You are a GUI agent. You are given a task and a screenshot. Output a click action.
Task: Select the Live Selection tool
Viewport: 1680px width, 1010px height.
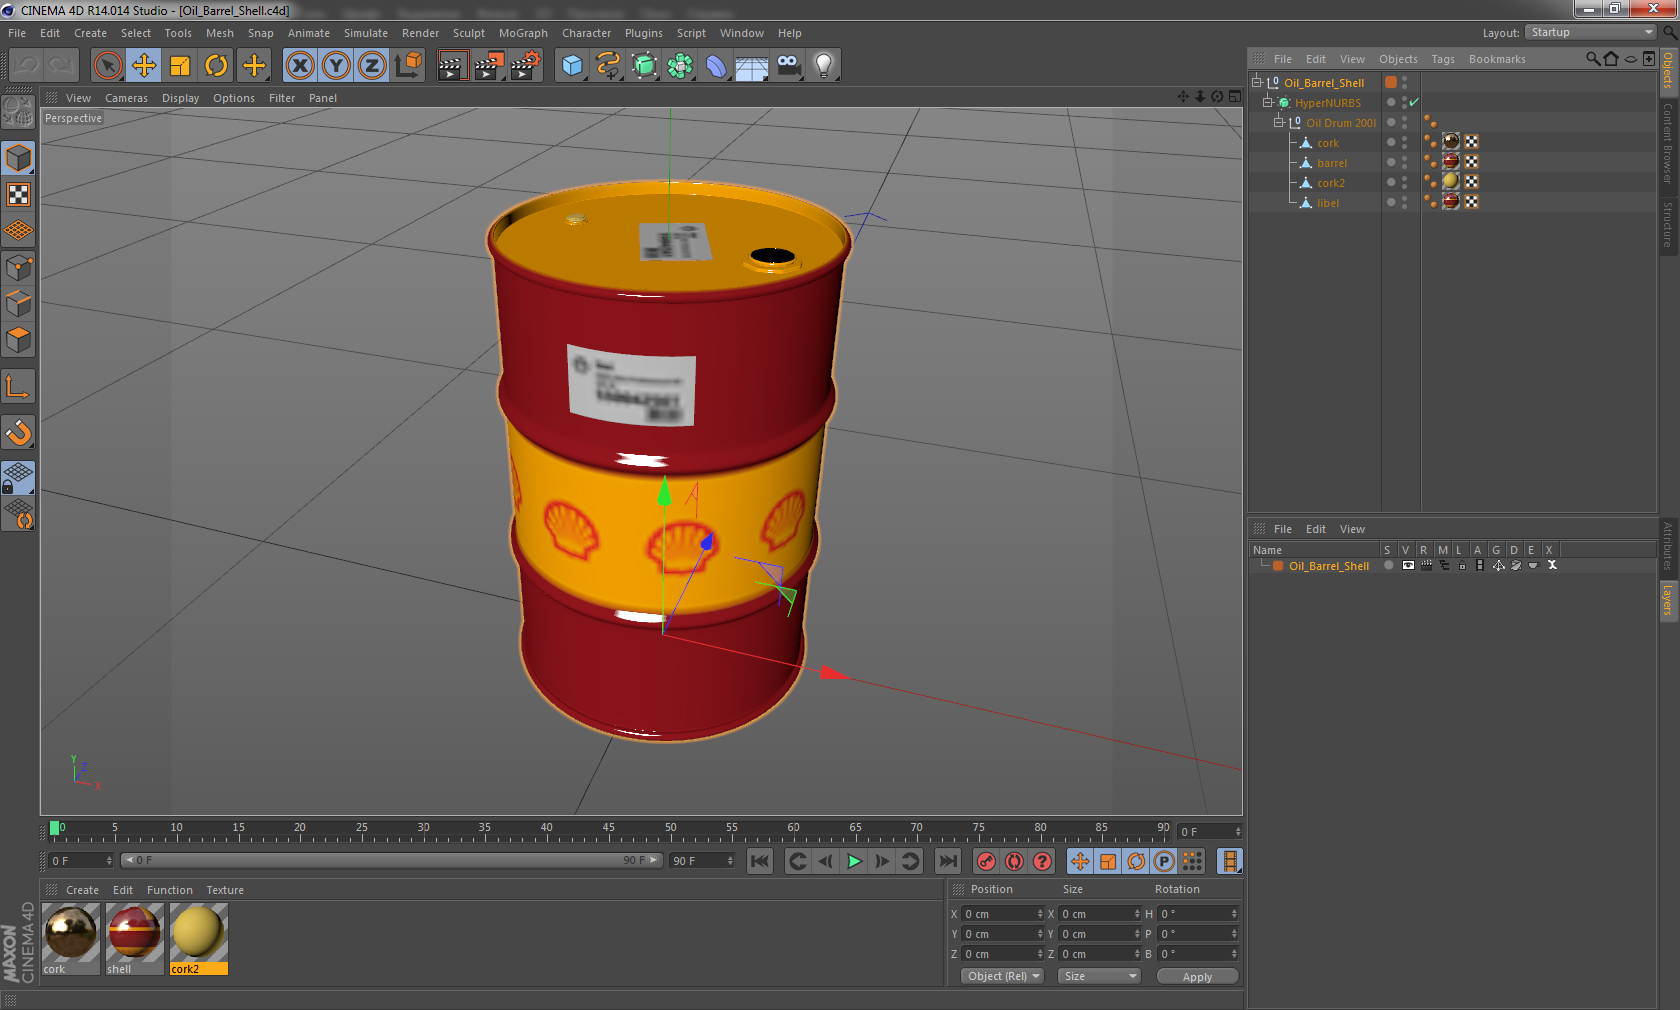pos(107,66)
